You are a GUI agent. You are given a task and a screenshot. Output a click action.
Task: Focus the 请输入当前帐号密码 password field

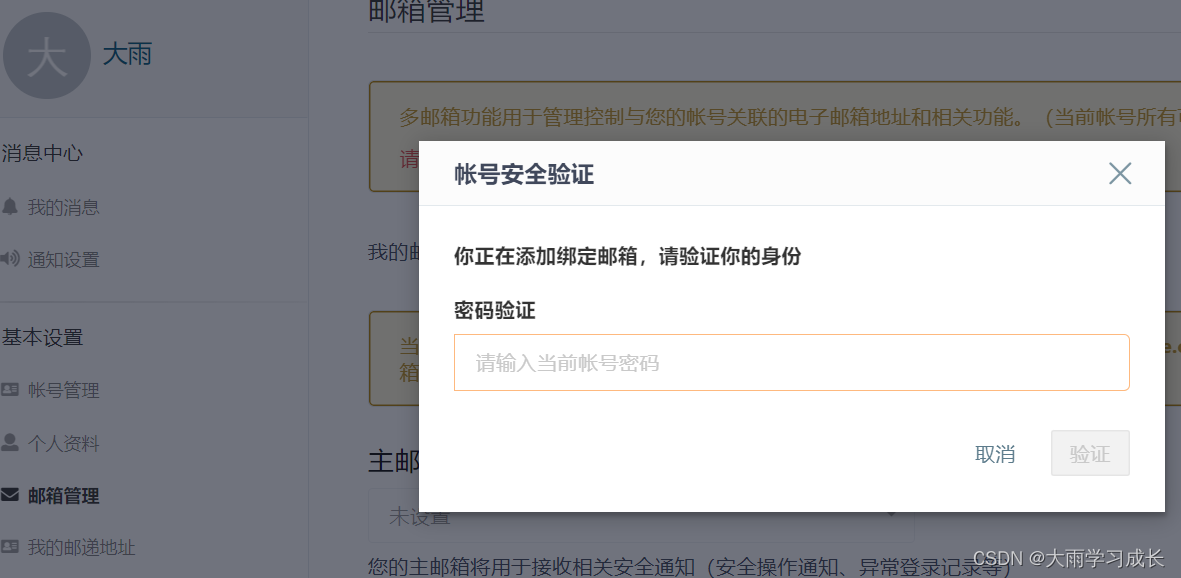click(792, 362)
